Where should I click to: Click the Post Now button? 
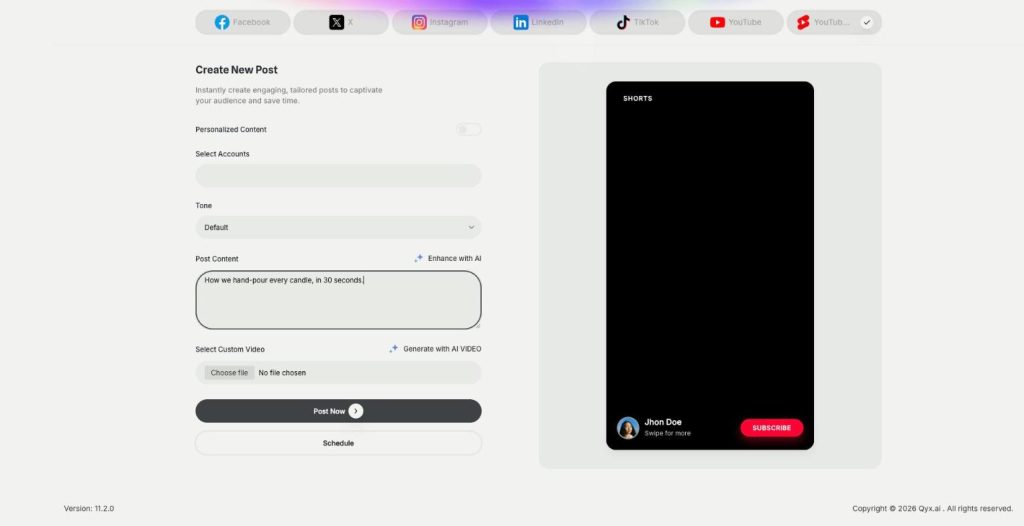pos(338,411)
